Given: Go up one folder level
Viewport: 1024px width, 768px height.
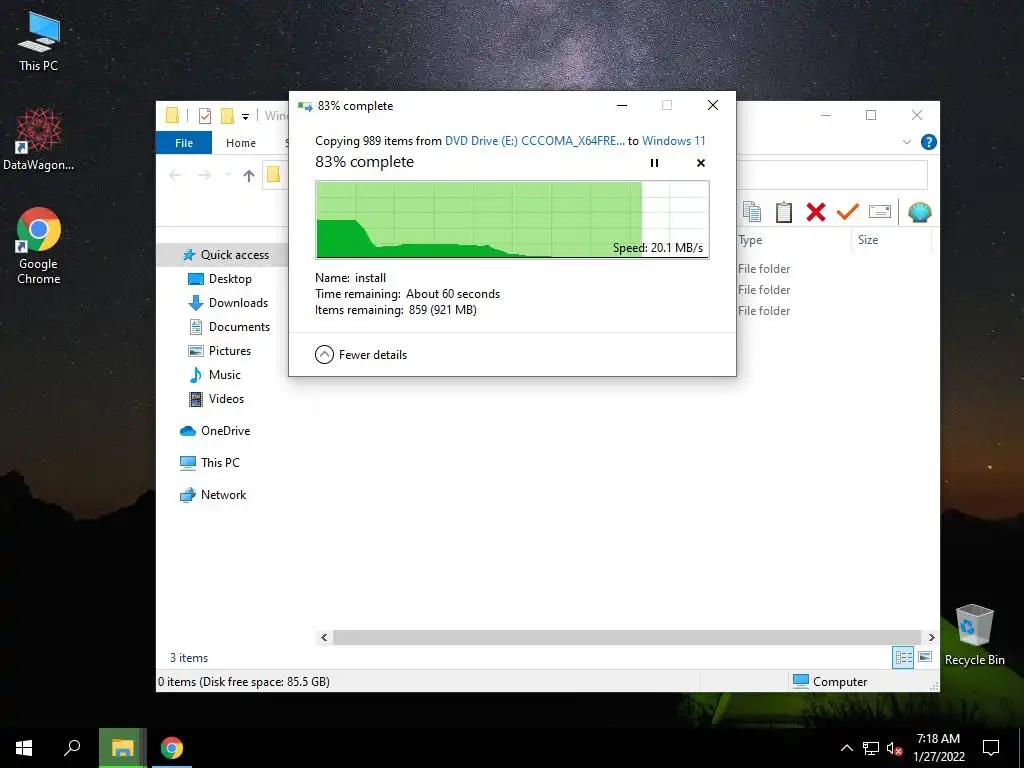Looking at the screenshot, I should click(x=248, y=175).
